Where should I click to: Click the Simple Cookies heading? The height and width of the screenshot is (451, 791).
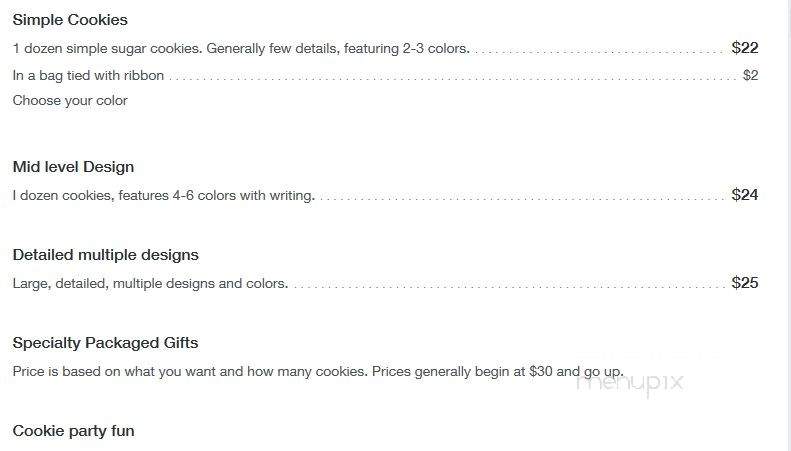[x=70, y=20]
